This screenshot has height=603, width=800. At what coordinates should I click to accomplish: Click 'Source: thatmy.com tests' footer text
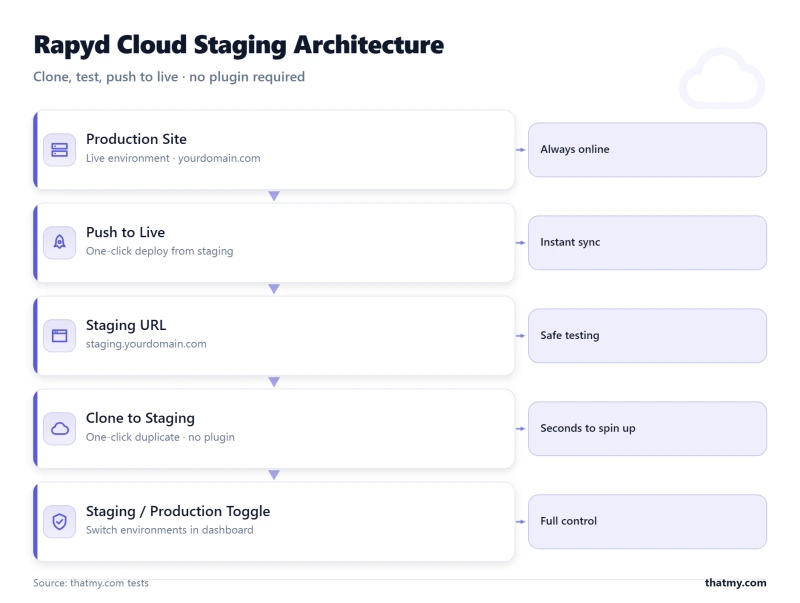click(x=91, y=583)
